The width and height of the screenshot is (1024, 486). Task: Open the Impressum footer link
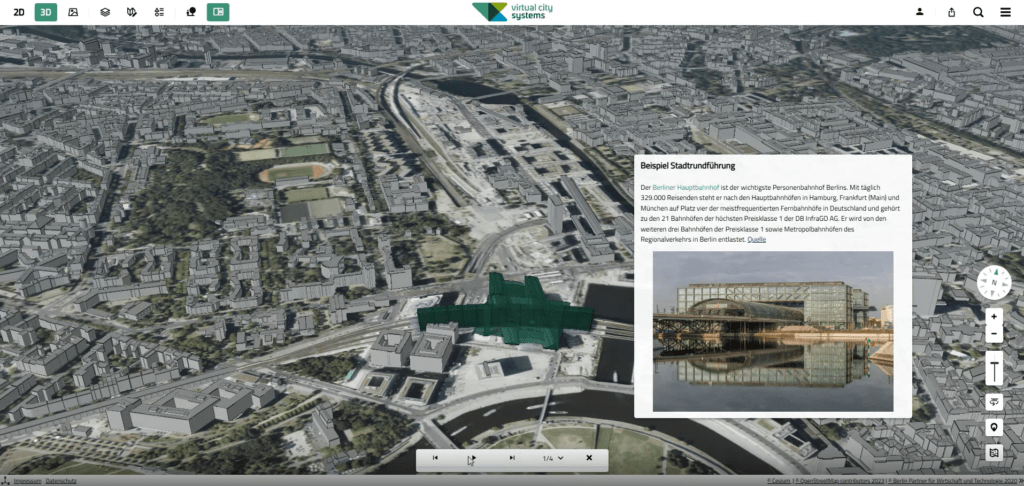[x=28, y=481]
